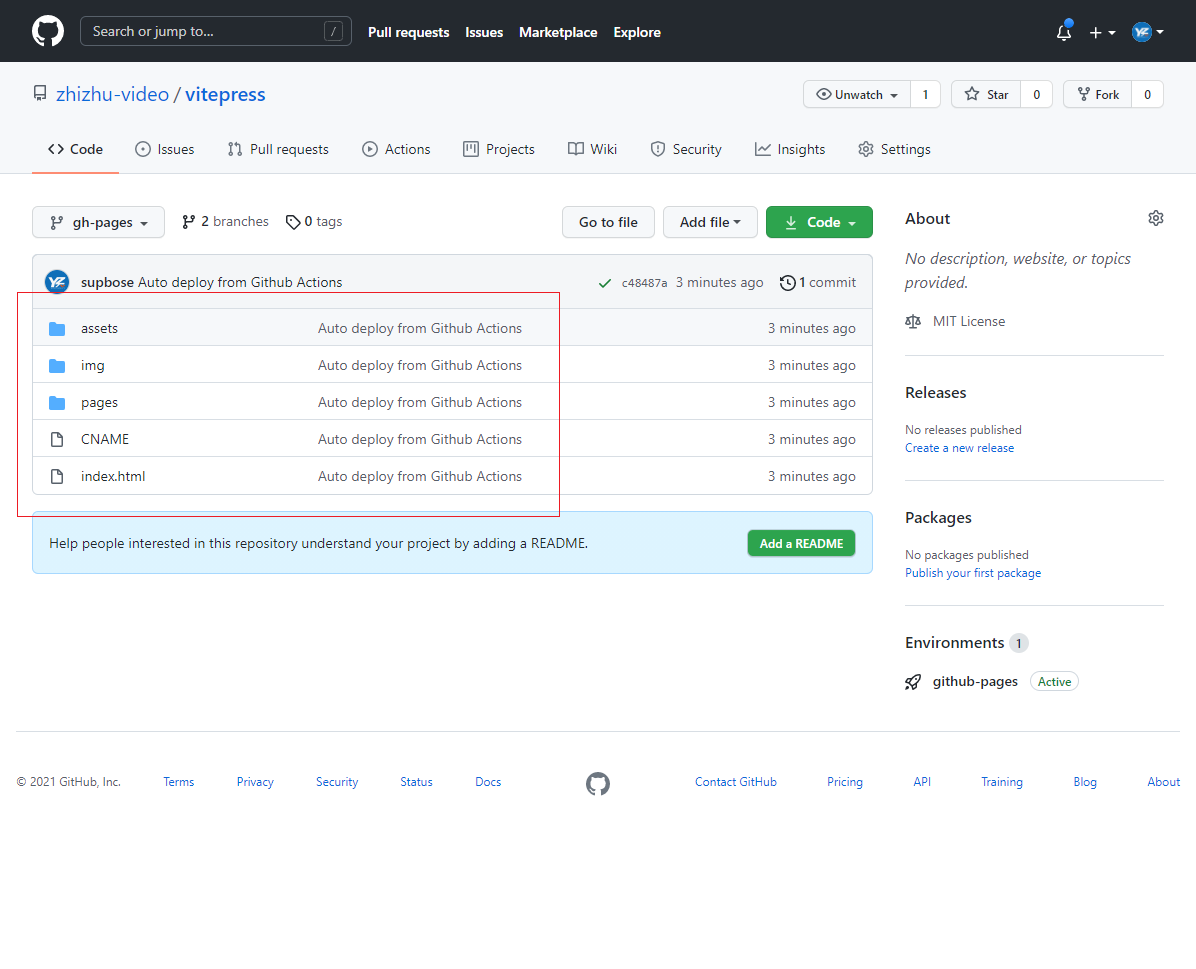Click Add a README button
This screenshot has width=1196, height=969.
pos(801,543)
